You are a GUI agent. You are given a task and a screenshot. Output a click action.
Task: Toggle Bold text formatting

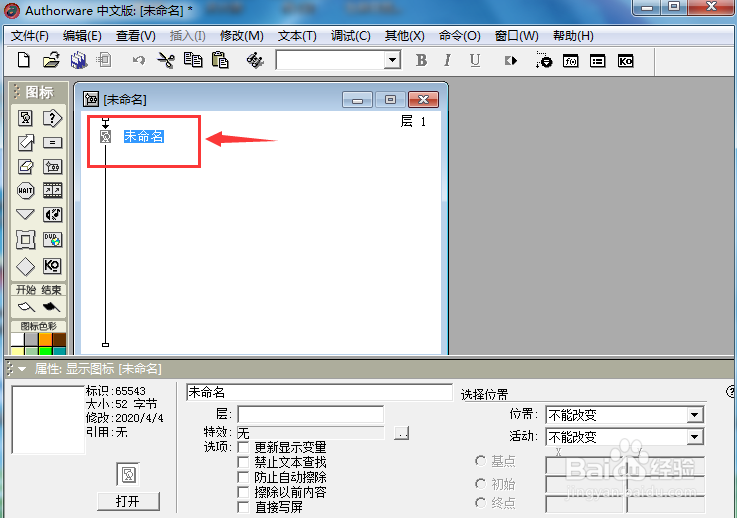pyautogui.click(x=421, y=60)
